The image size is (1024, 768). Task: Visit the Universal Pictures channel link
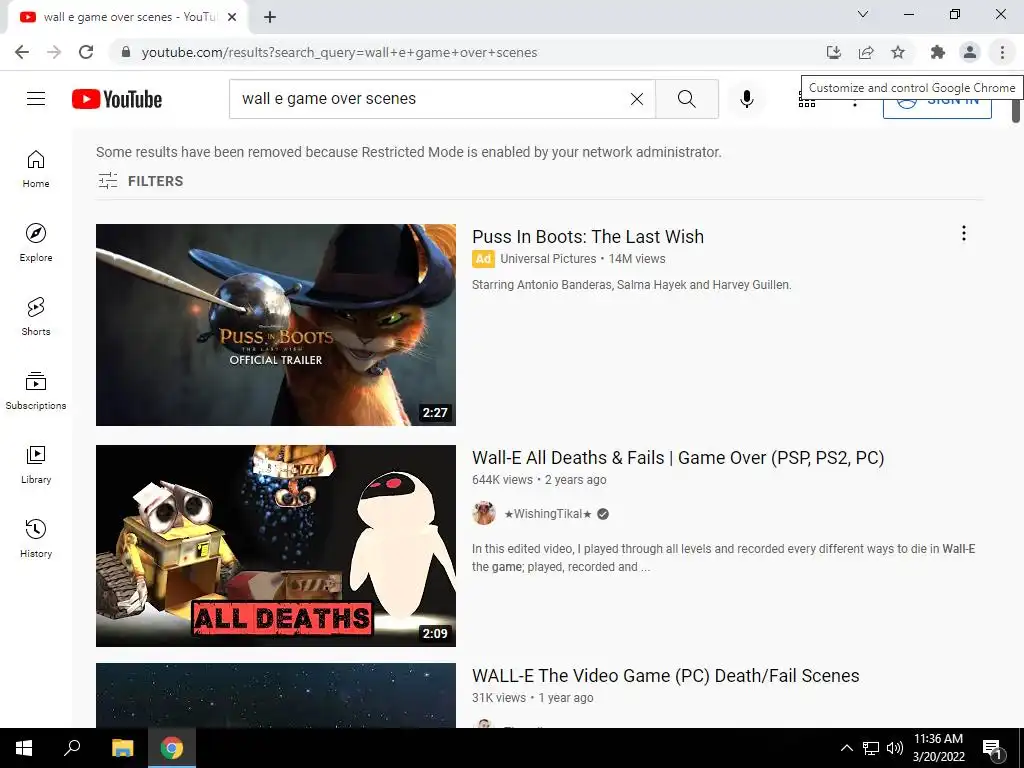click(x=548, y=259)
